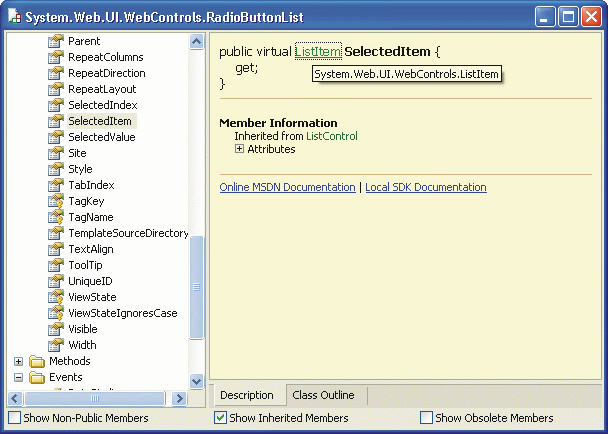Viewport: 608px width, 434px height.
Task: Click the Events folder icon
Action: [x=37, y=377]
